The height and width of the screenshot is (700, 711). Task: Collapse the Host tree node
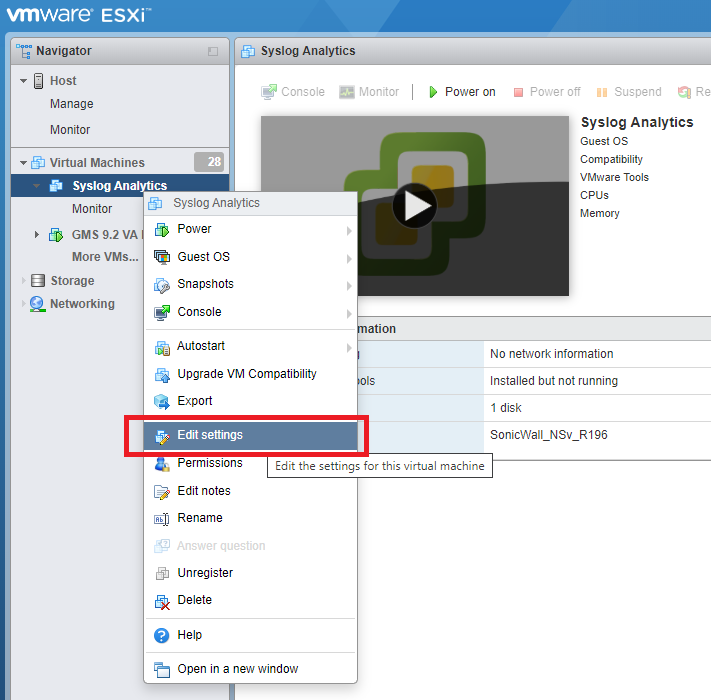[x=23, y=81]
